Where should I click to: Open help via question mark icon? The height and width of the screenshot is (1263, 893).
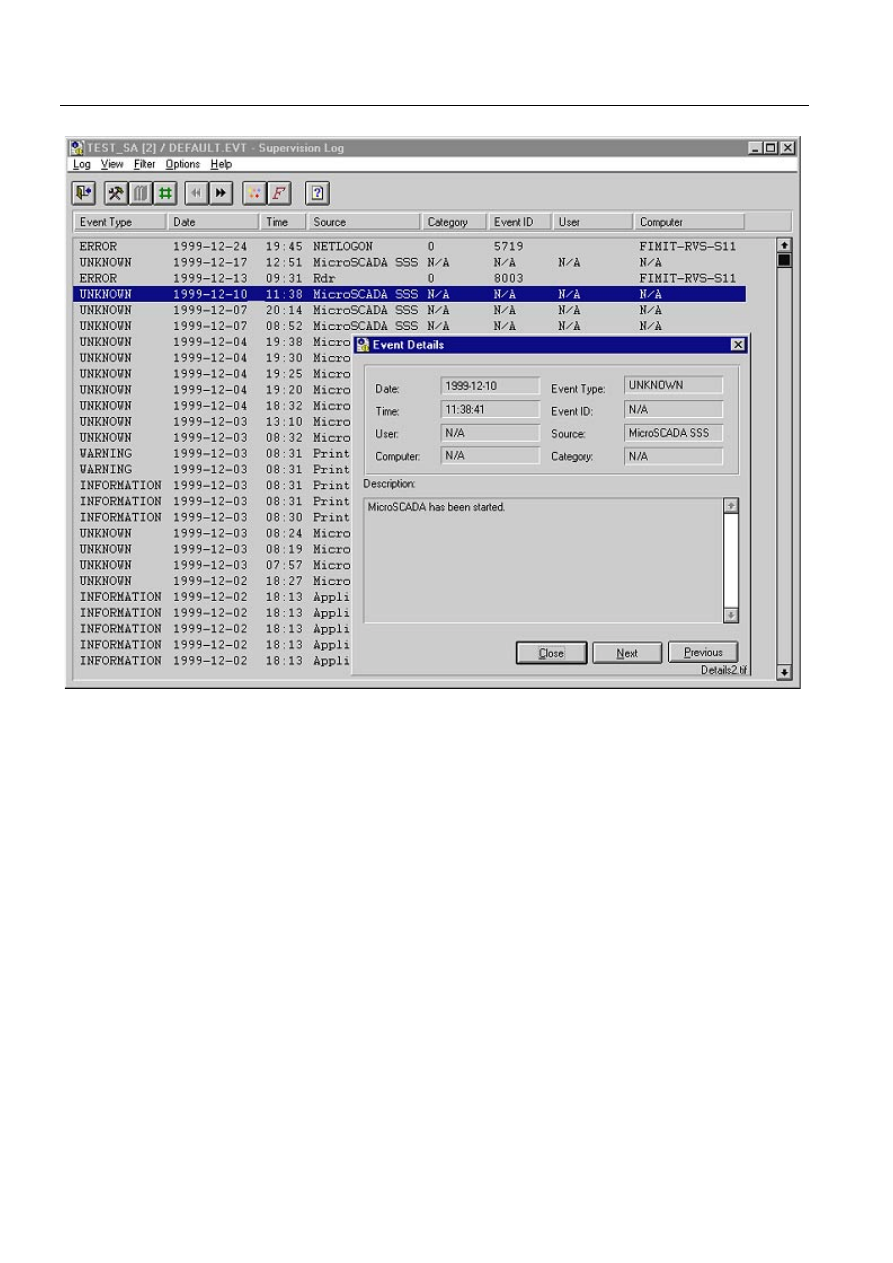(317, 193)
